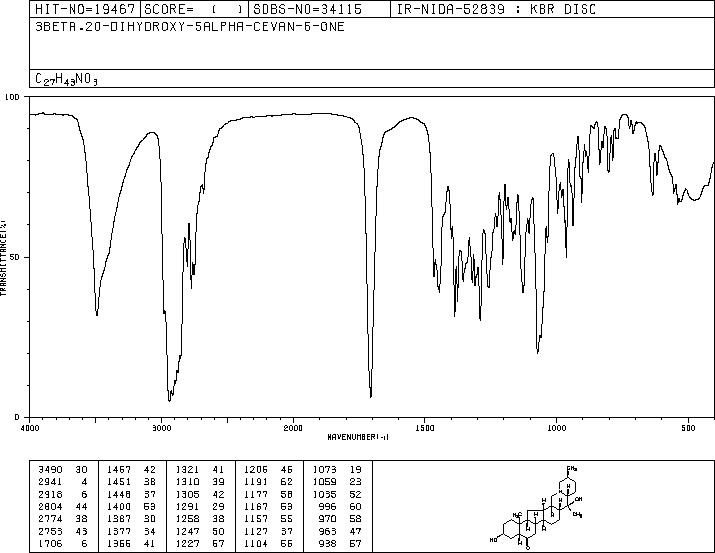Click the WAVENUMBER axis title
This screenshot has height=553, width=715.
(358, 437)
